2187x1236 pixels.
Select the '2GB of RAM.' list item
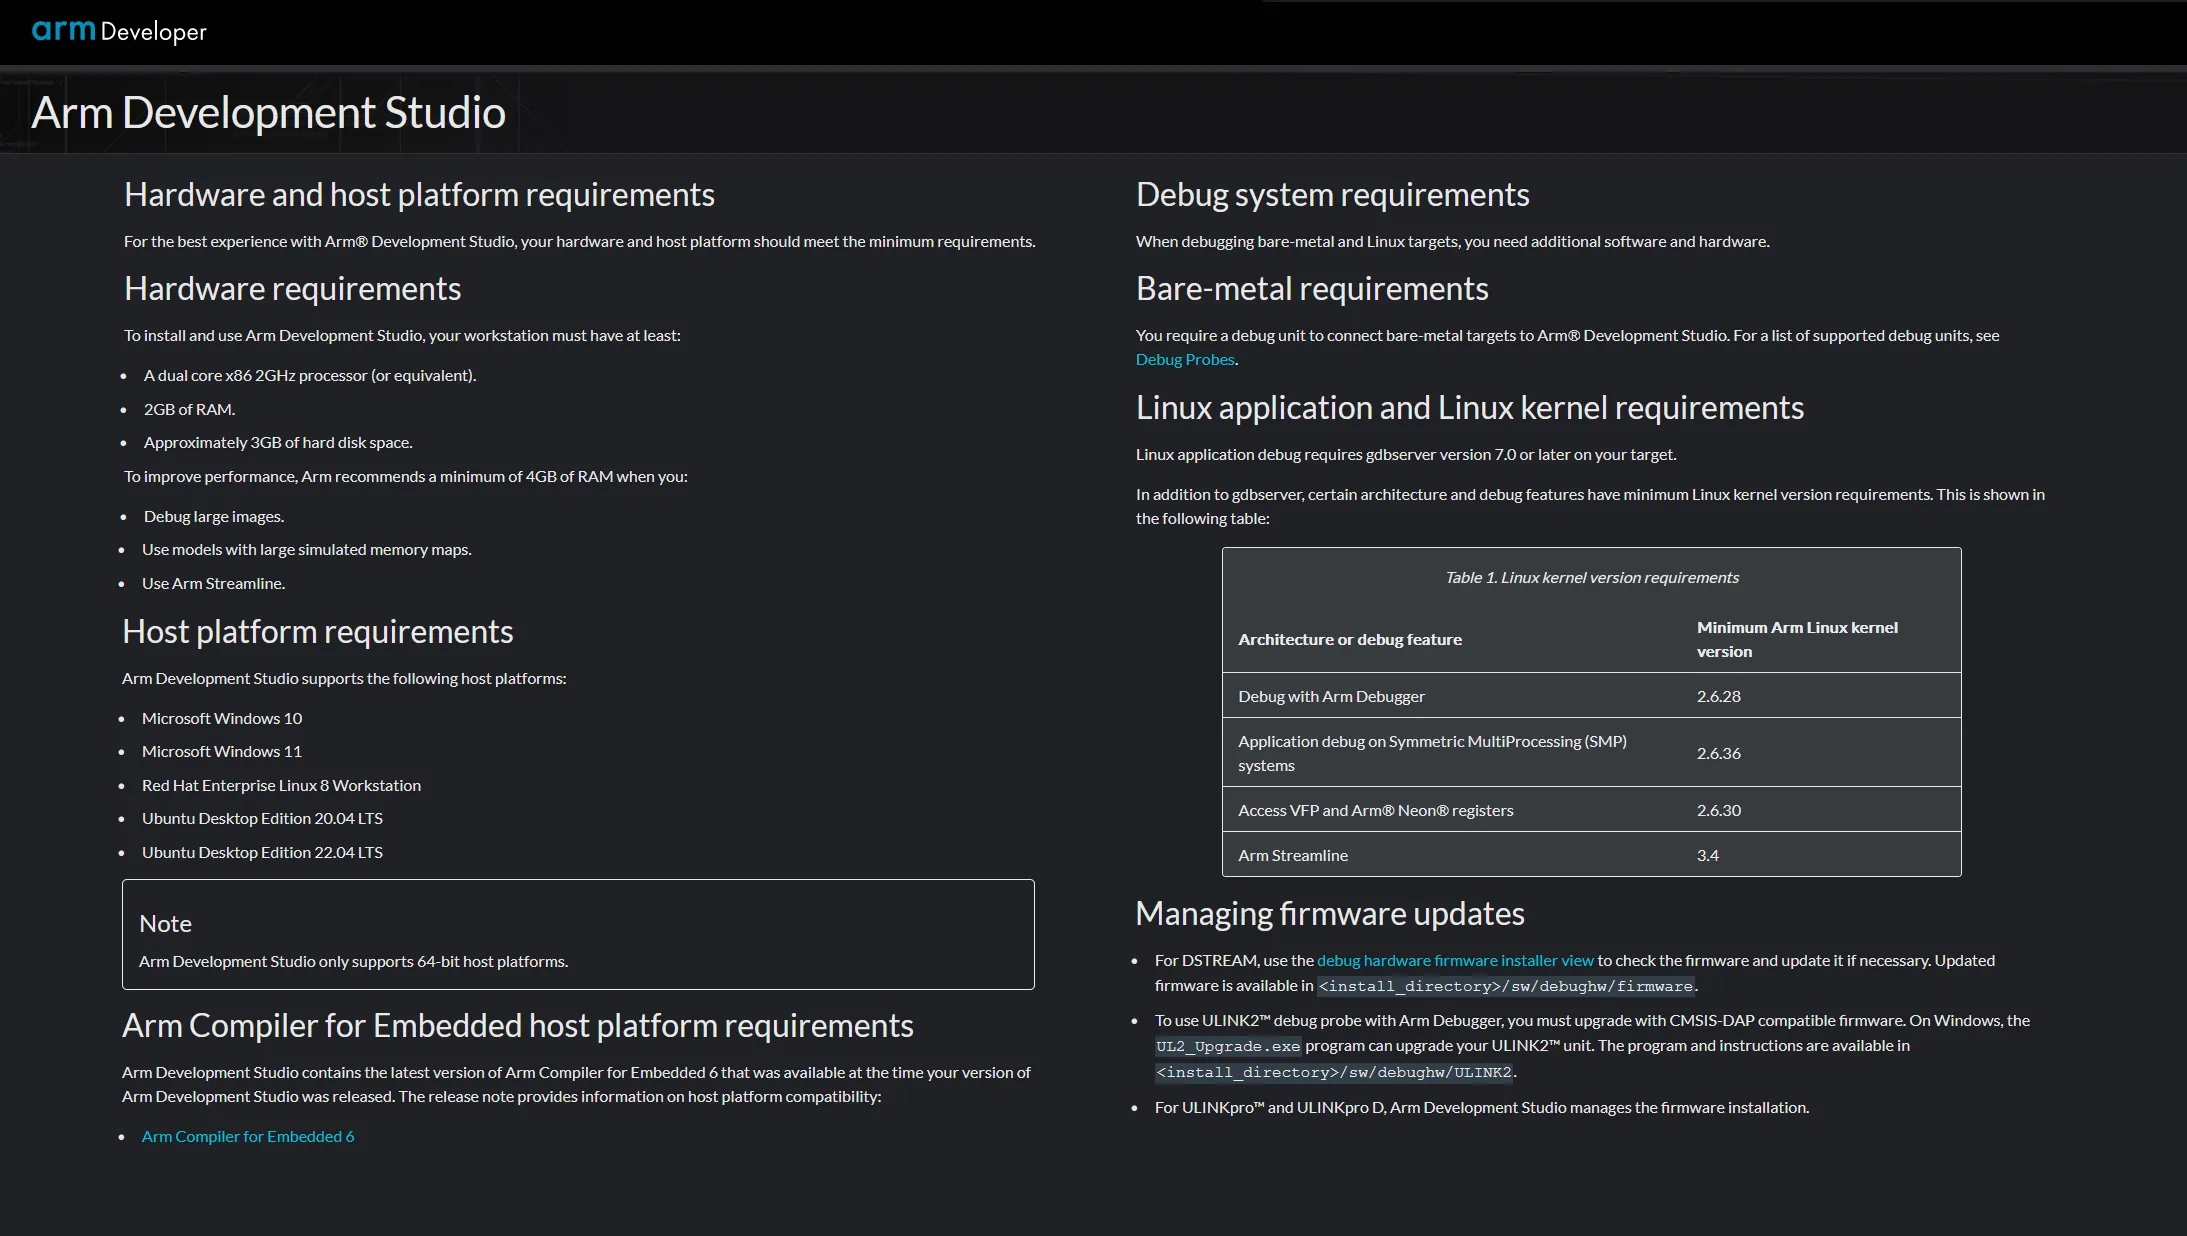click(189, 410)
